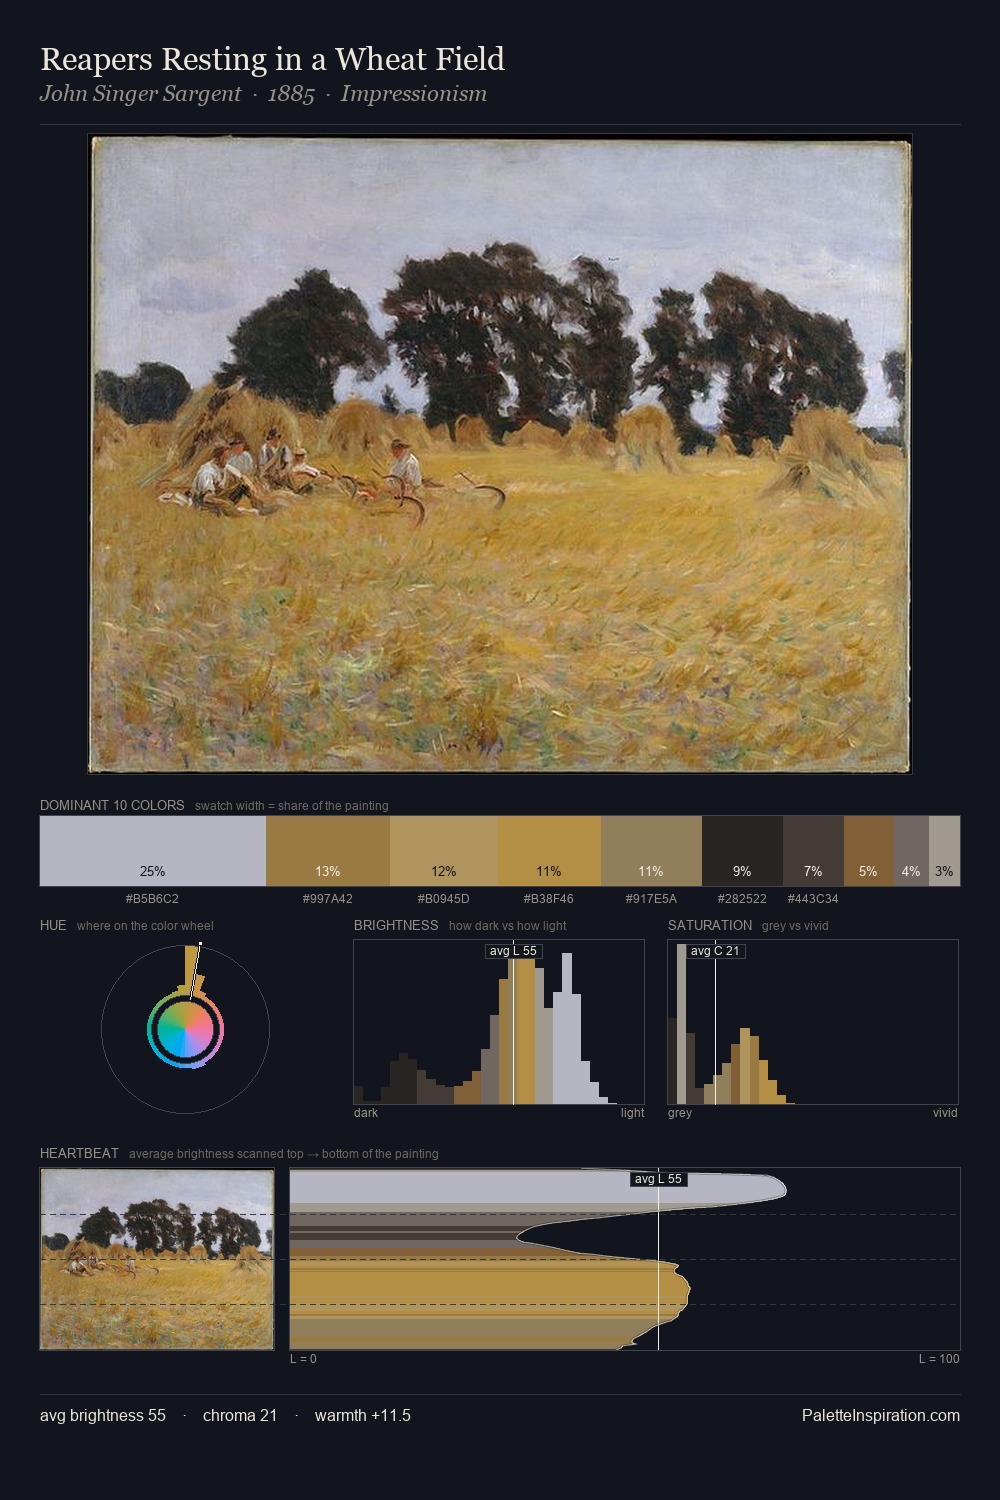Click hex code #B5B6C2

point(152,899)
